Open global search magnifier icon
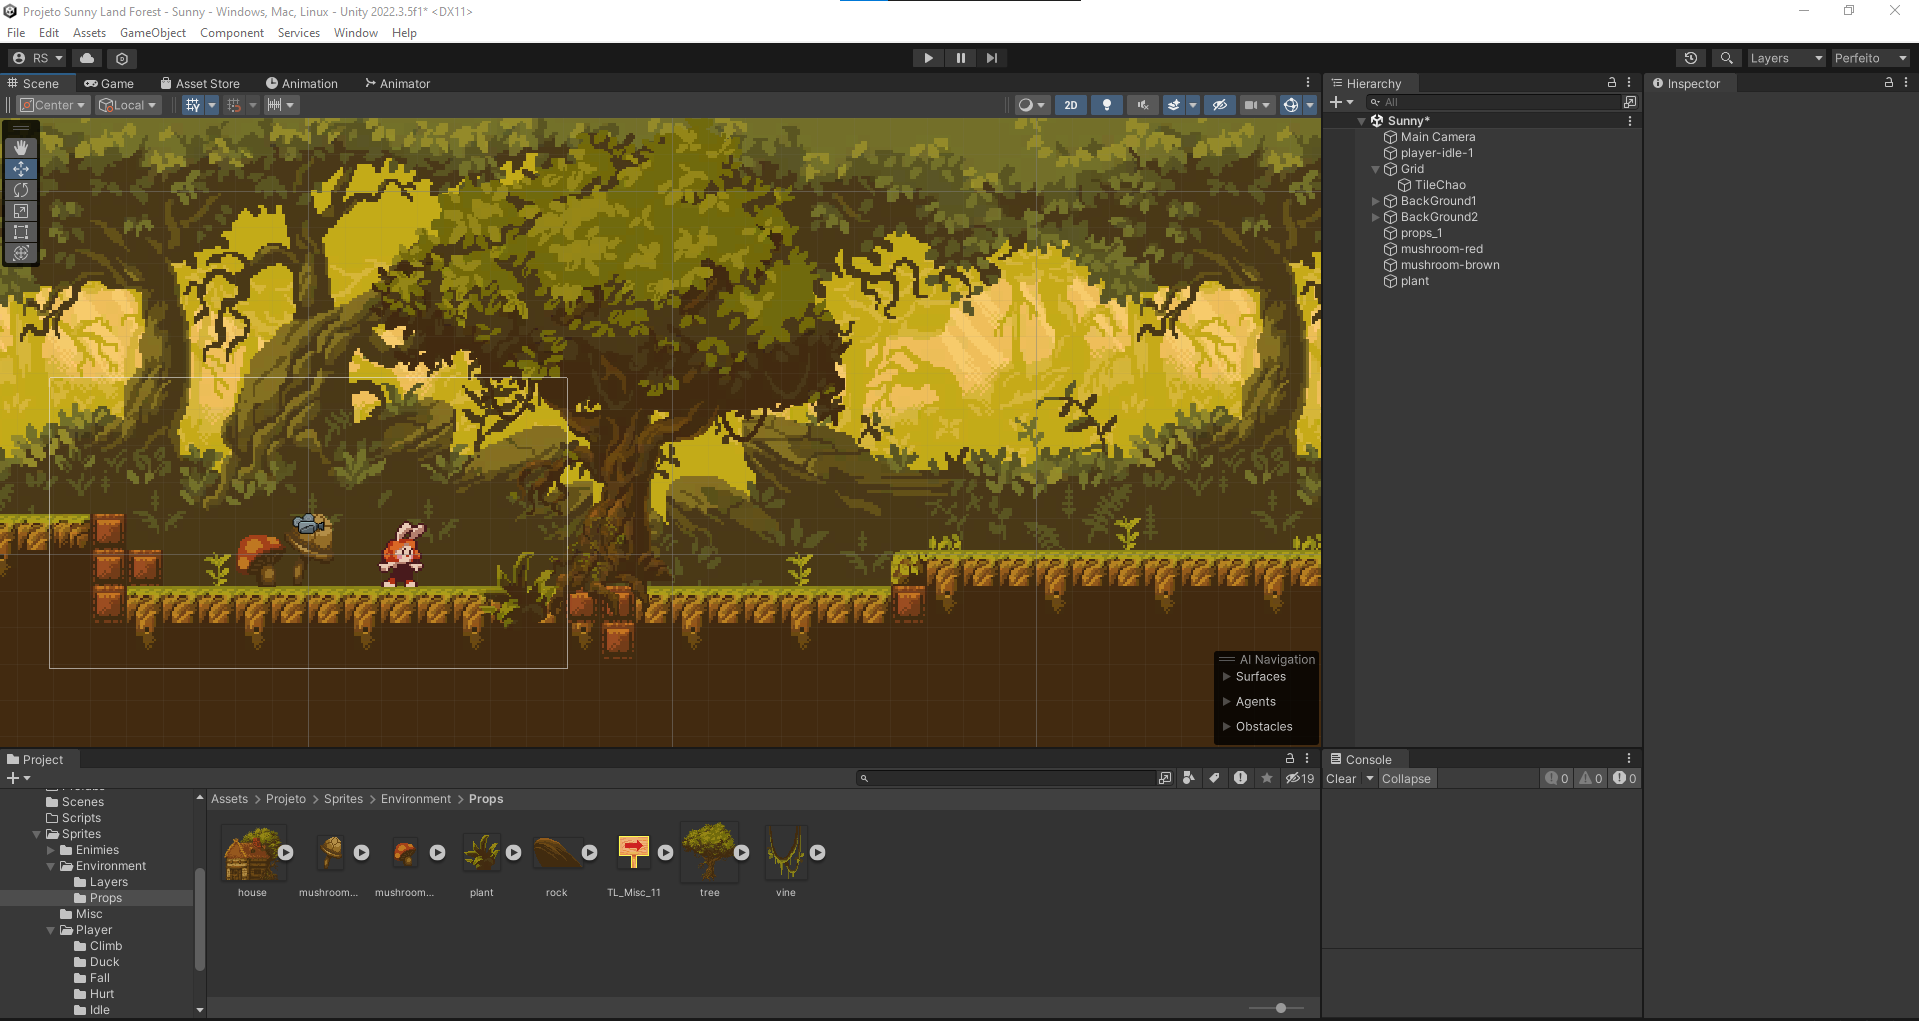Viewport: 1919px width, 1021px height. point(1726,58)
